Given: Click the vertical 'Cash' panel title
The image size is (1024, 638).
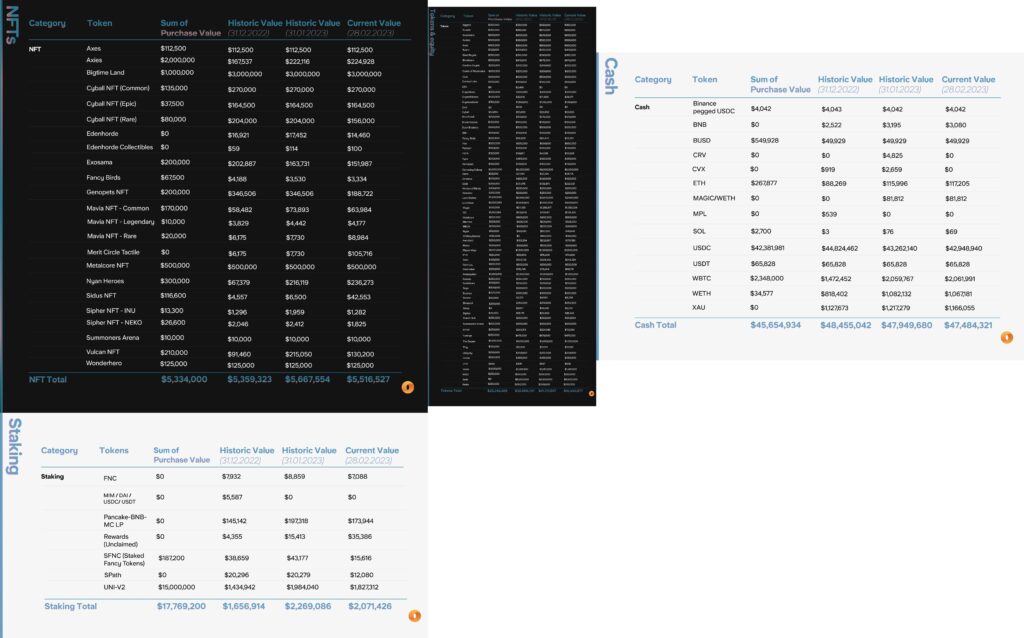Looking at the screenshot, I should point(611,76).
